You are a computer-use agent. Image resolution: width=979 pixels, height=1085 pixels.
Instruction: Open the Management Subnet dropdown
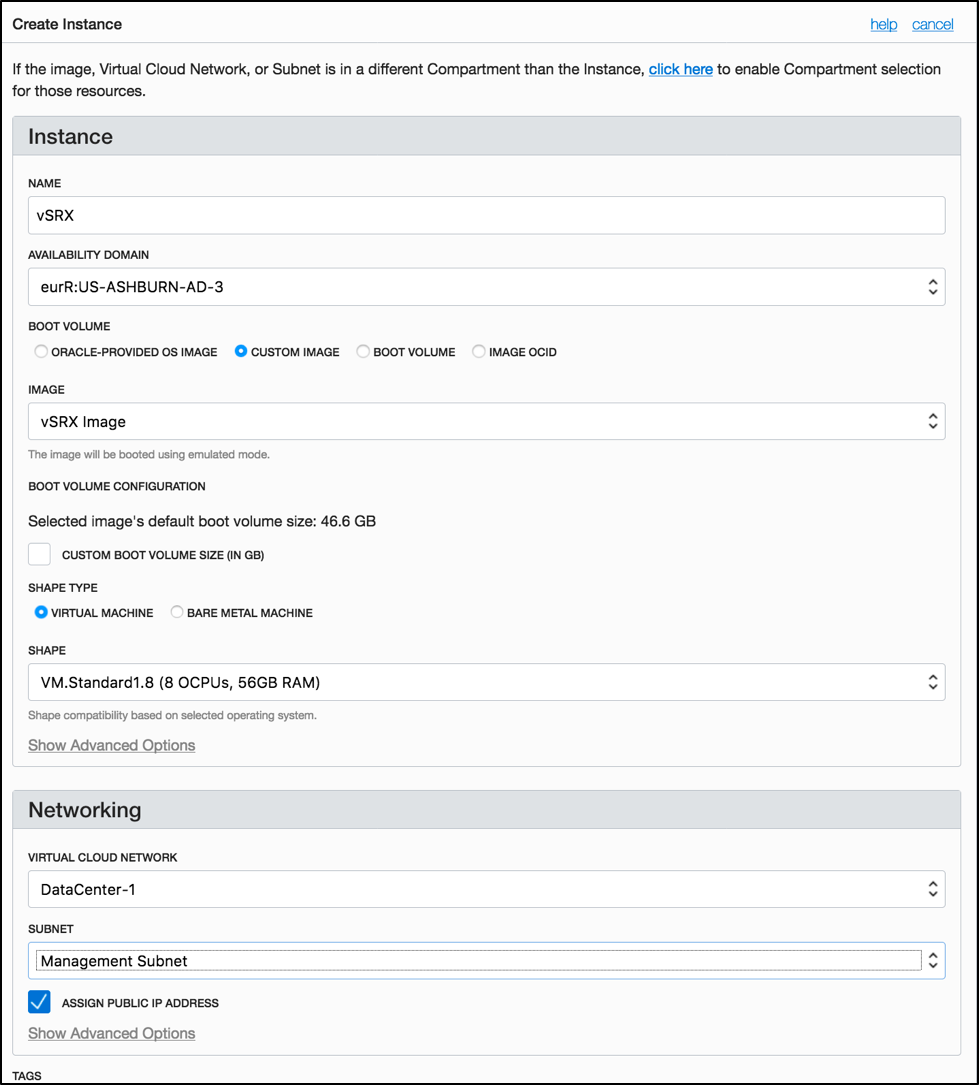(x=486, y=960)
